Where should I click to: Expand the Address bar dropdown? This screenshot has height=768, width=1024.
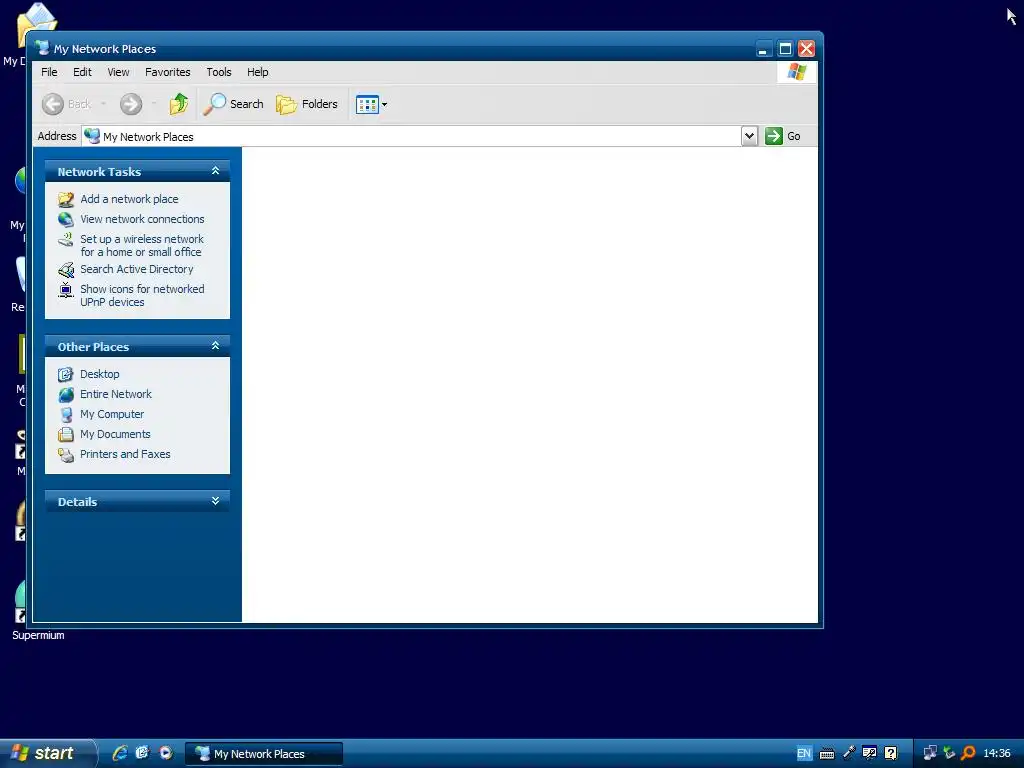[x=749, y=136]
